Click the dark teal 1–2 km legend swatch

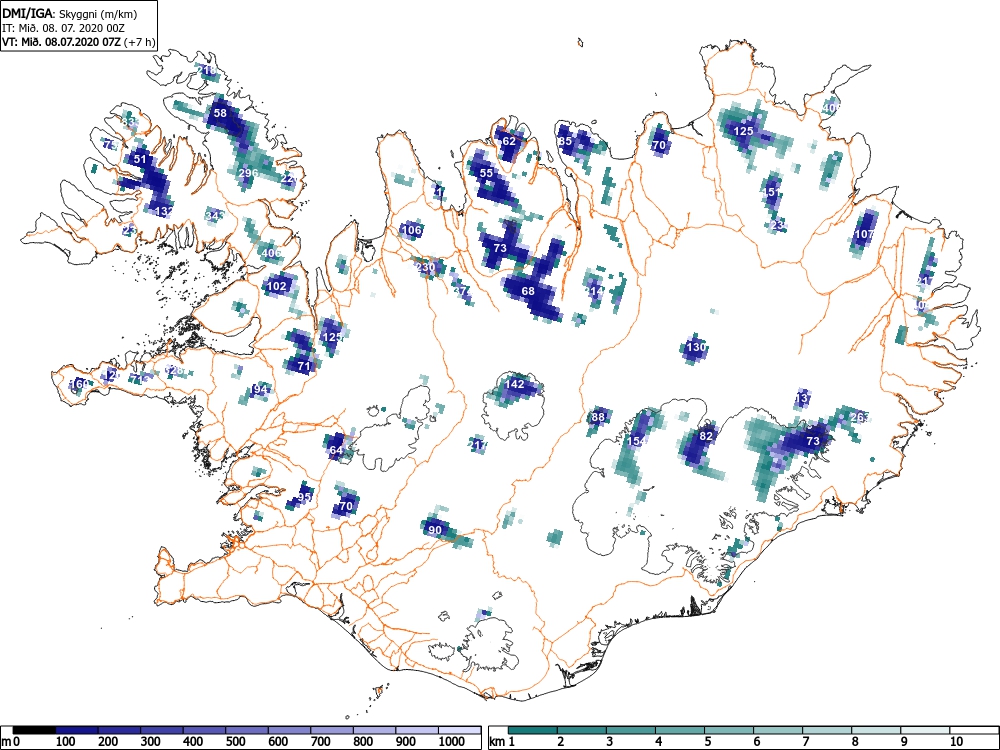pos(533,730)
